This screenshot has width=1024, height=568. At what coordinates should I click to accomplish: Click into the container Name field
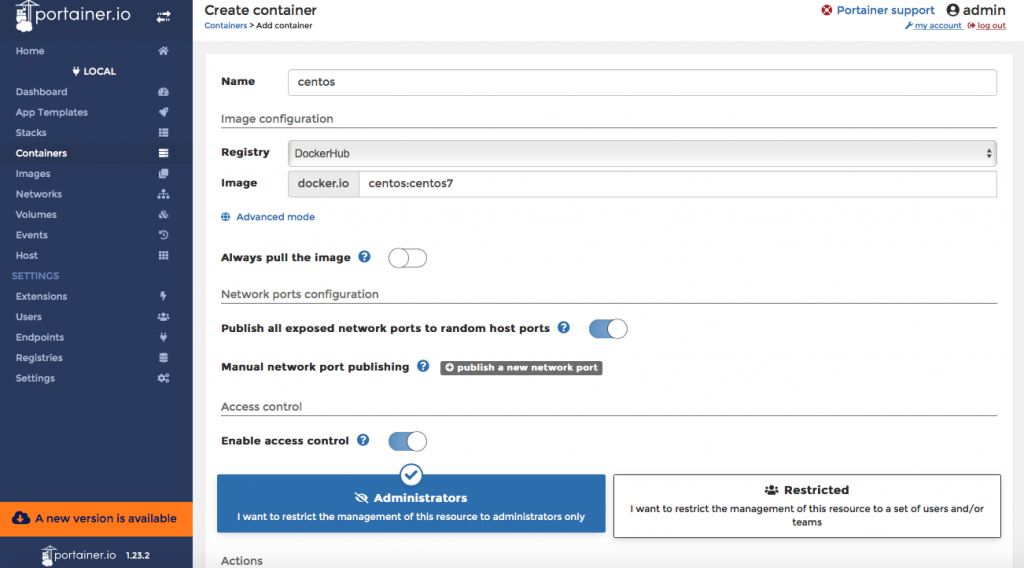(x=642, y=82)
